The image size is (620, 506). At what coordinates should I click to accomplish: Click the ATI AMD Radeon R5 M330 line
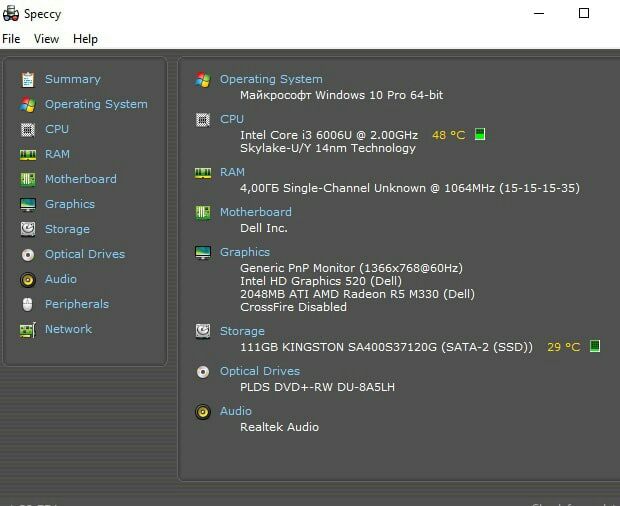tap(357, 294)
